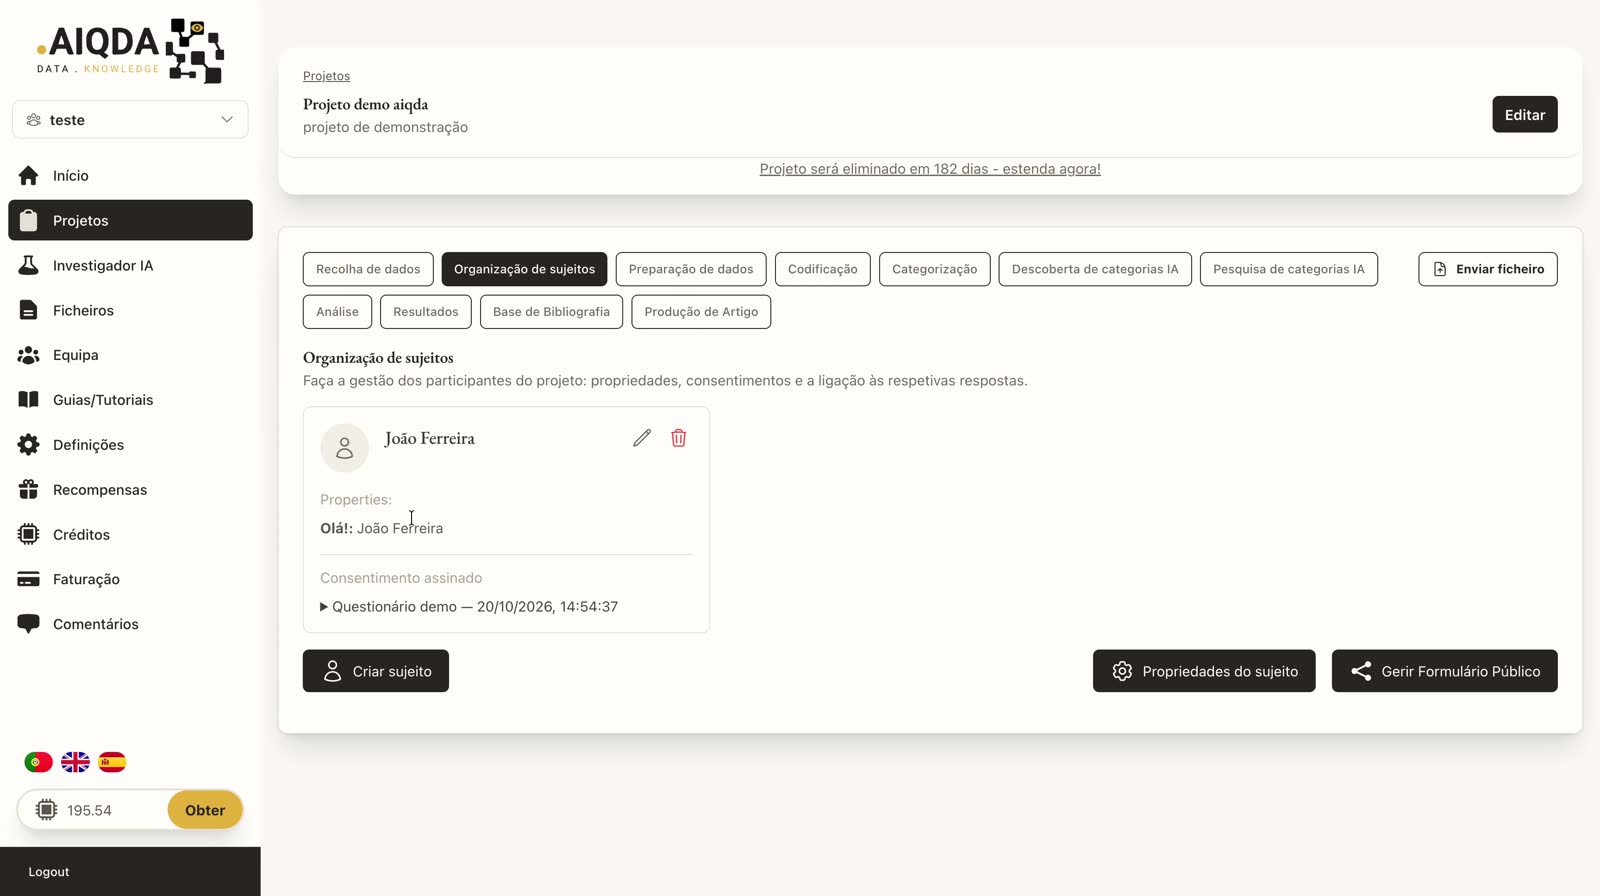This screenshot has height=896, width=1600.
Task: Open Propriedades do sujeito
Action: coord(1204,671)
